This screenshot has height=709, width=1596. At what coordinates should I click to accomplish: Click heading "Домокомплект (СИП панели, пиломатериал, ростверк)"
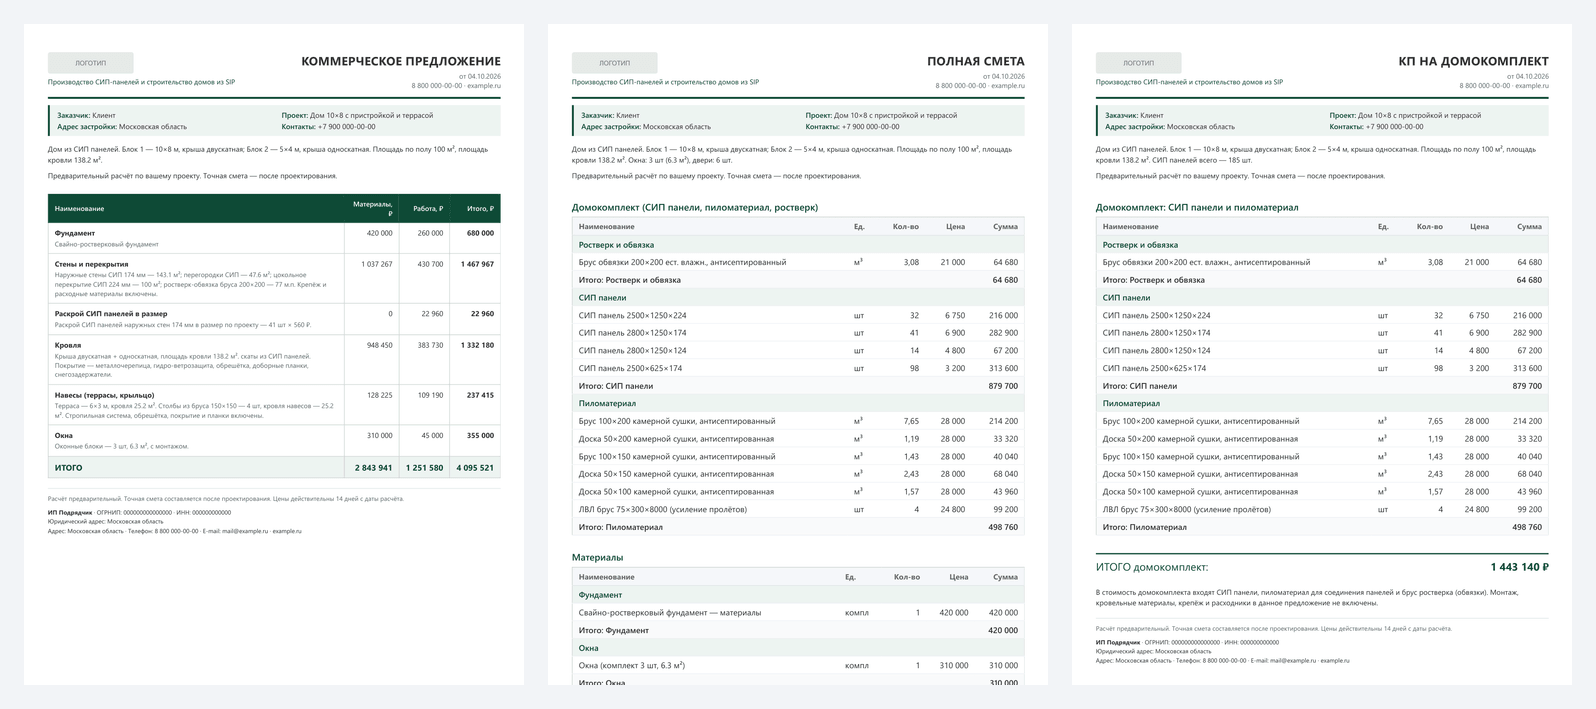point(695,207)
